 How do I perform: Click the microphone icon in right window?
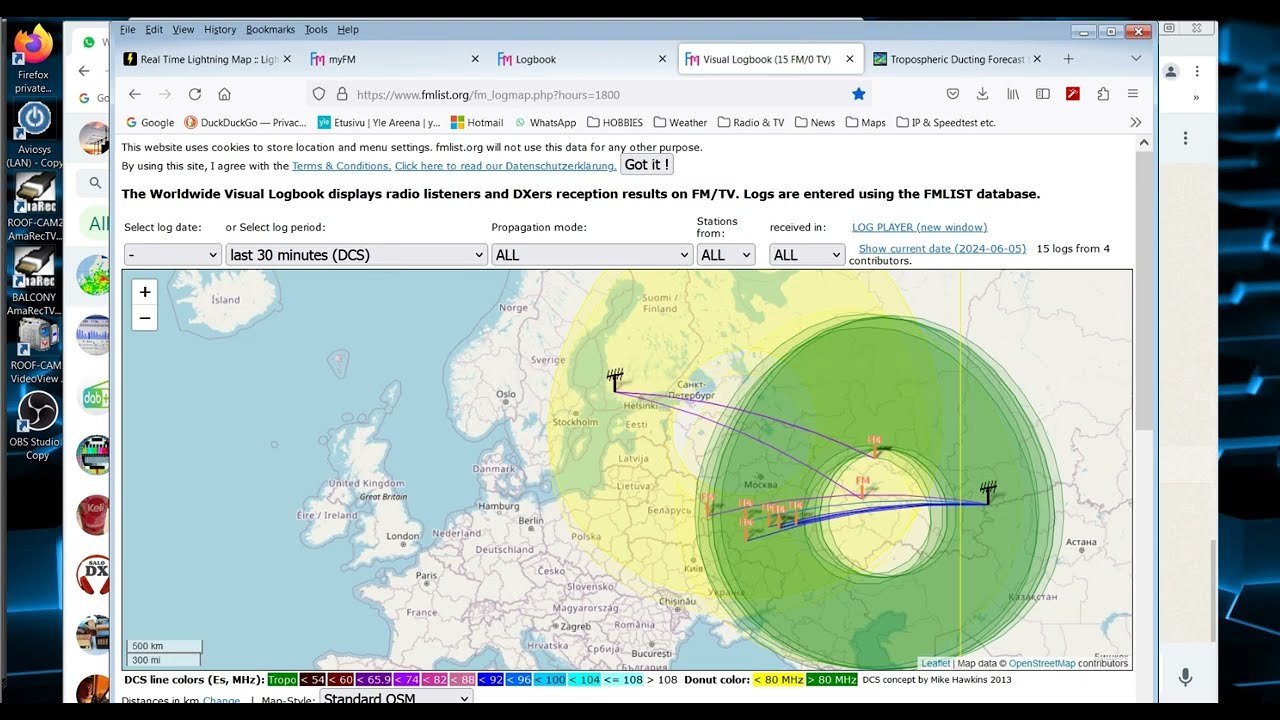tap(1185, 677)
